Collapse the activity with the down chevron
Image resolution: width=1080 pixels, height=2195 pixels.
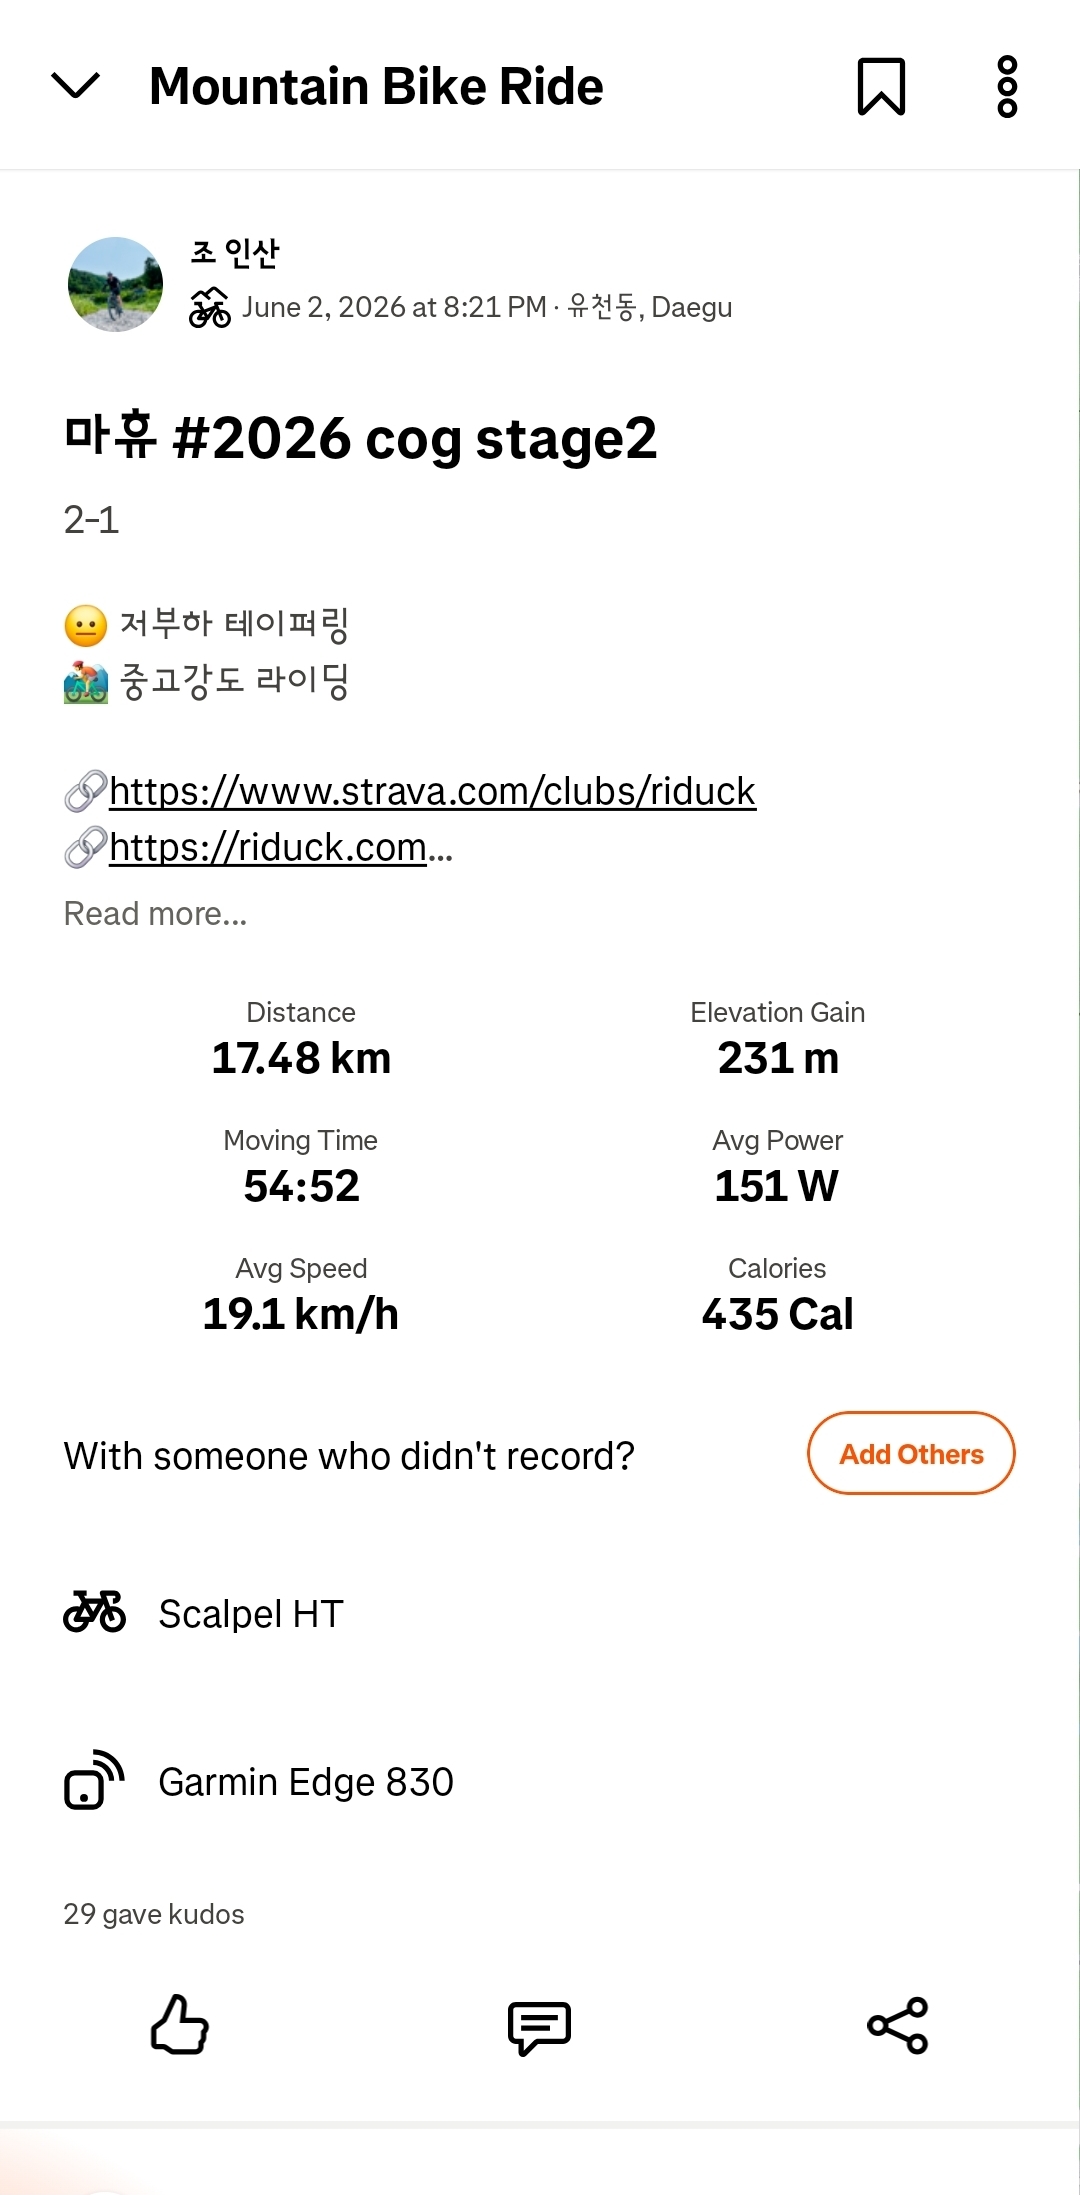point(75,86)
